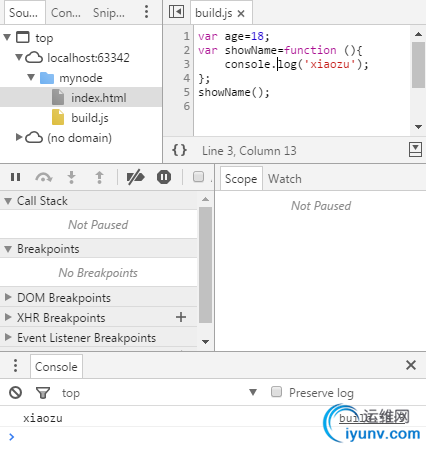
Task: Click the step over function icon
Action: click(x=44, y=177)
